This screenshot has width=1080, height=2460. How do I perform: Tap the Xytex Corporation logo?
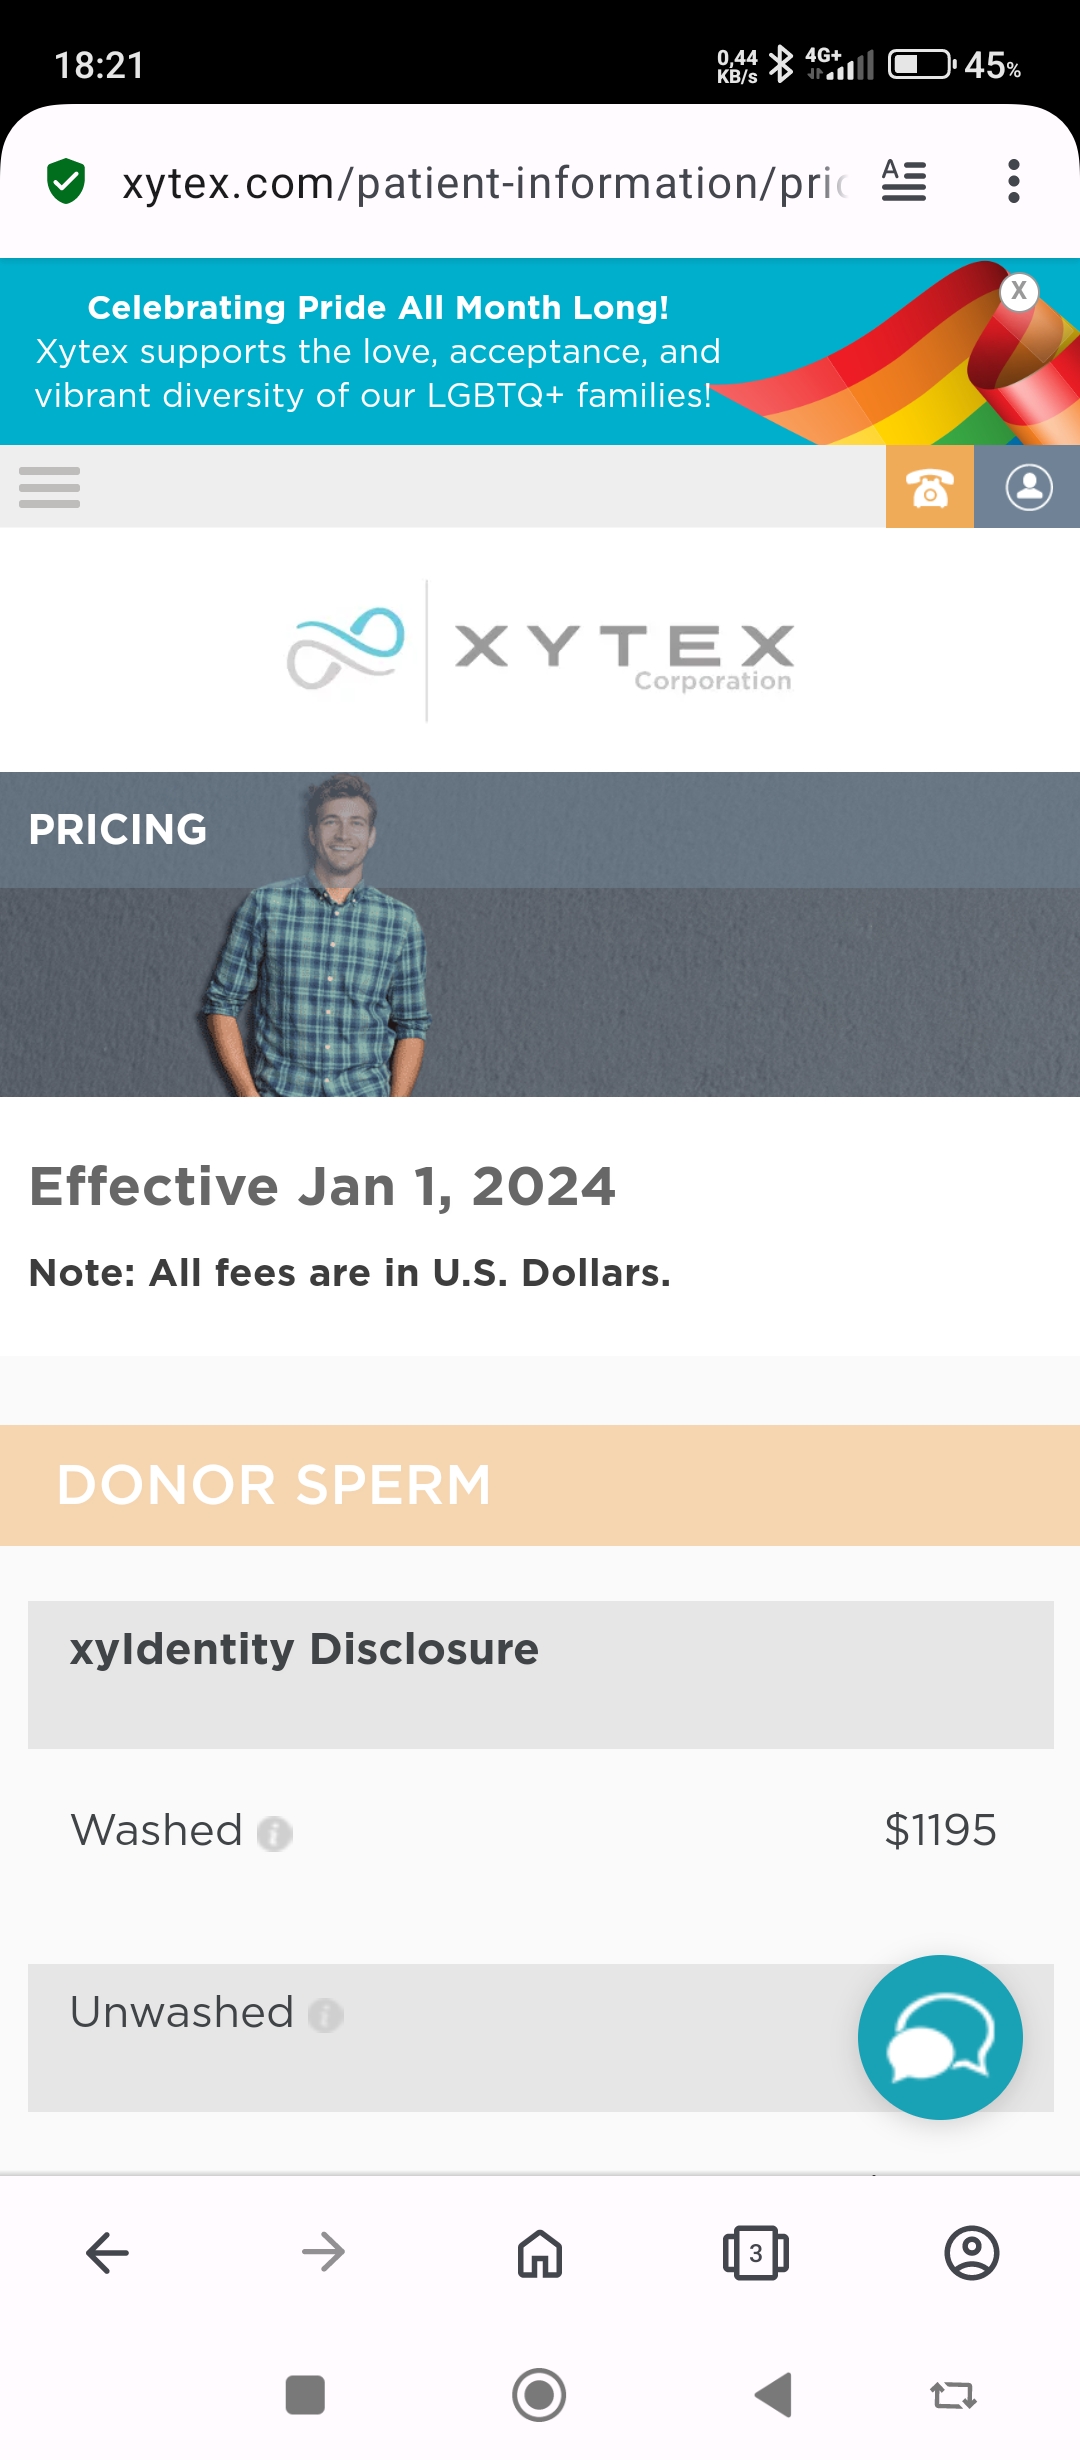coord(540,650)
